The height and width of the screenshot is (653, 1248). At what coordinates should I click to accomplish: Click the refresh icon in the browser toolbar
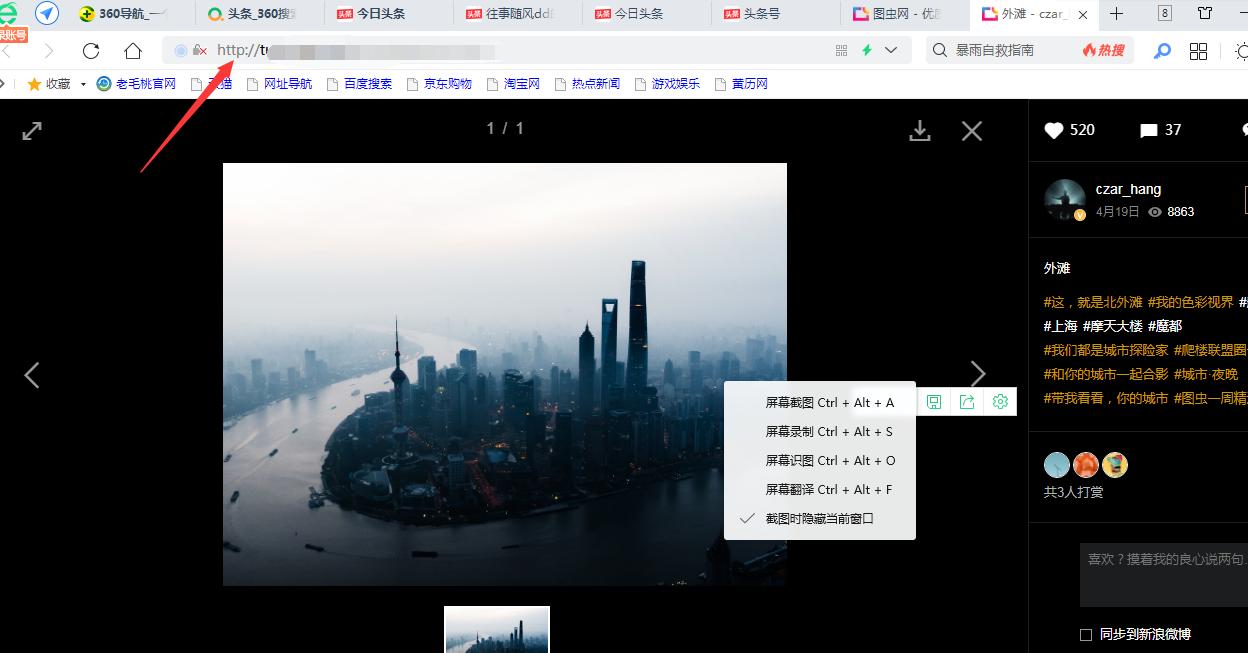[x=90, y=50]
